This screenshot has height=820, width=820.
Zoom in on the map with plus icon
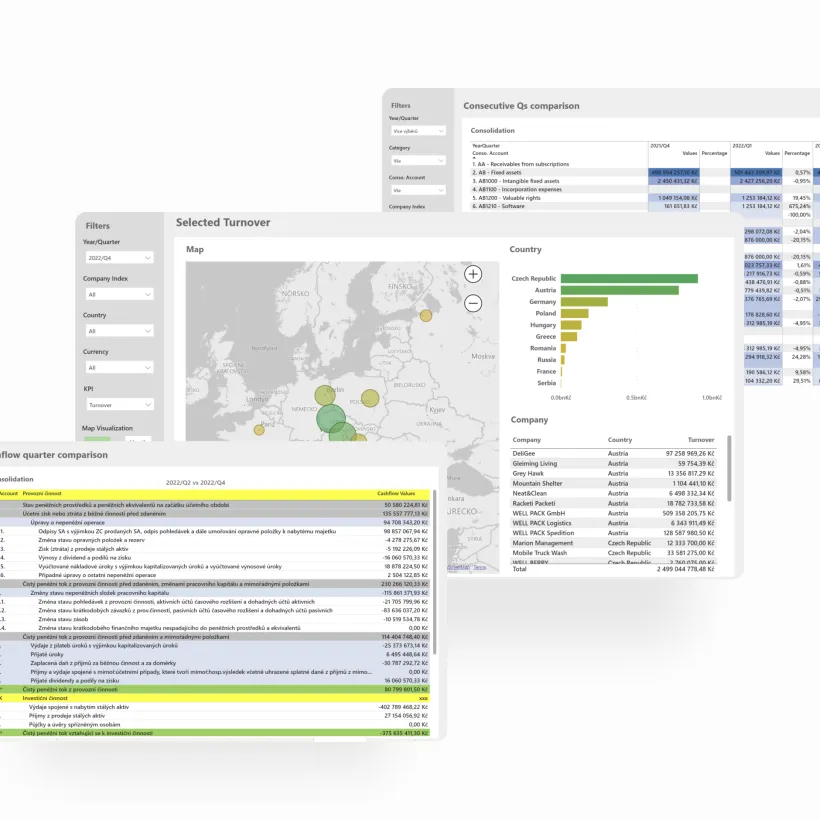coord(473,273)
